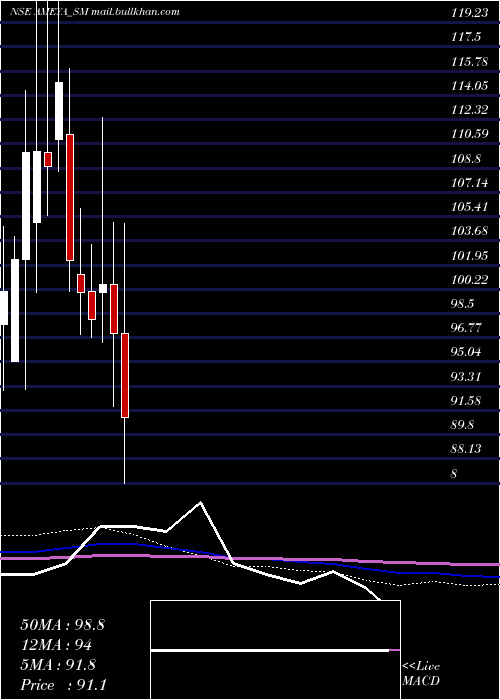The height and width of the screenshot is (700, 500).
Task: Click the 95.04 price axis label
Action: (x=467, y=352)
